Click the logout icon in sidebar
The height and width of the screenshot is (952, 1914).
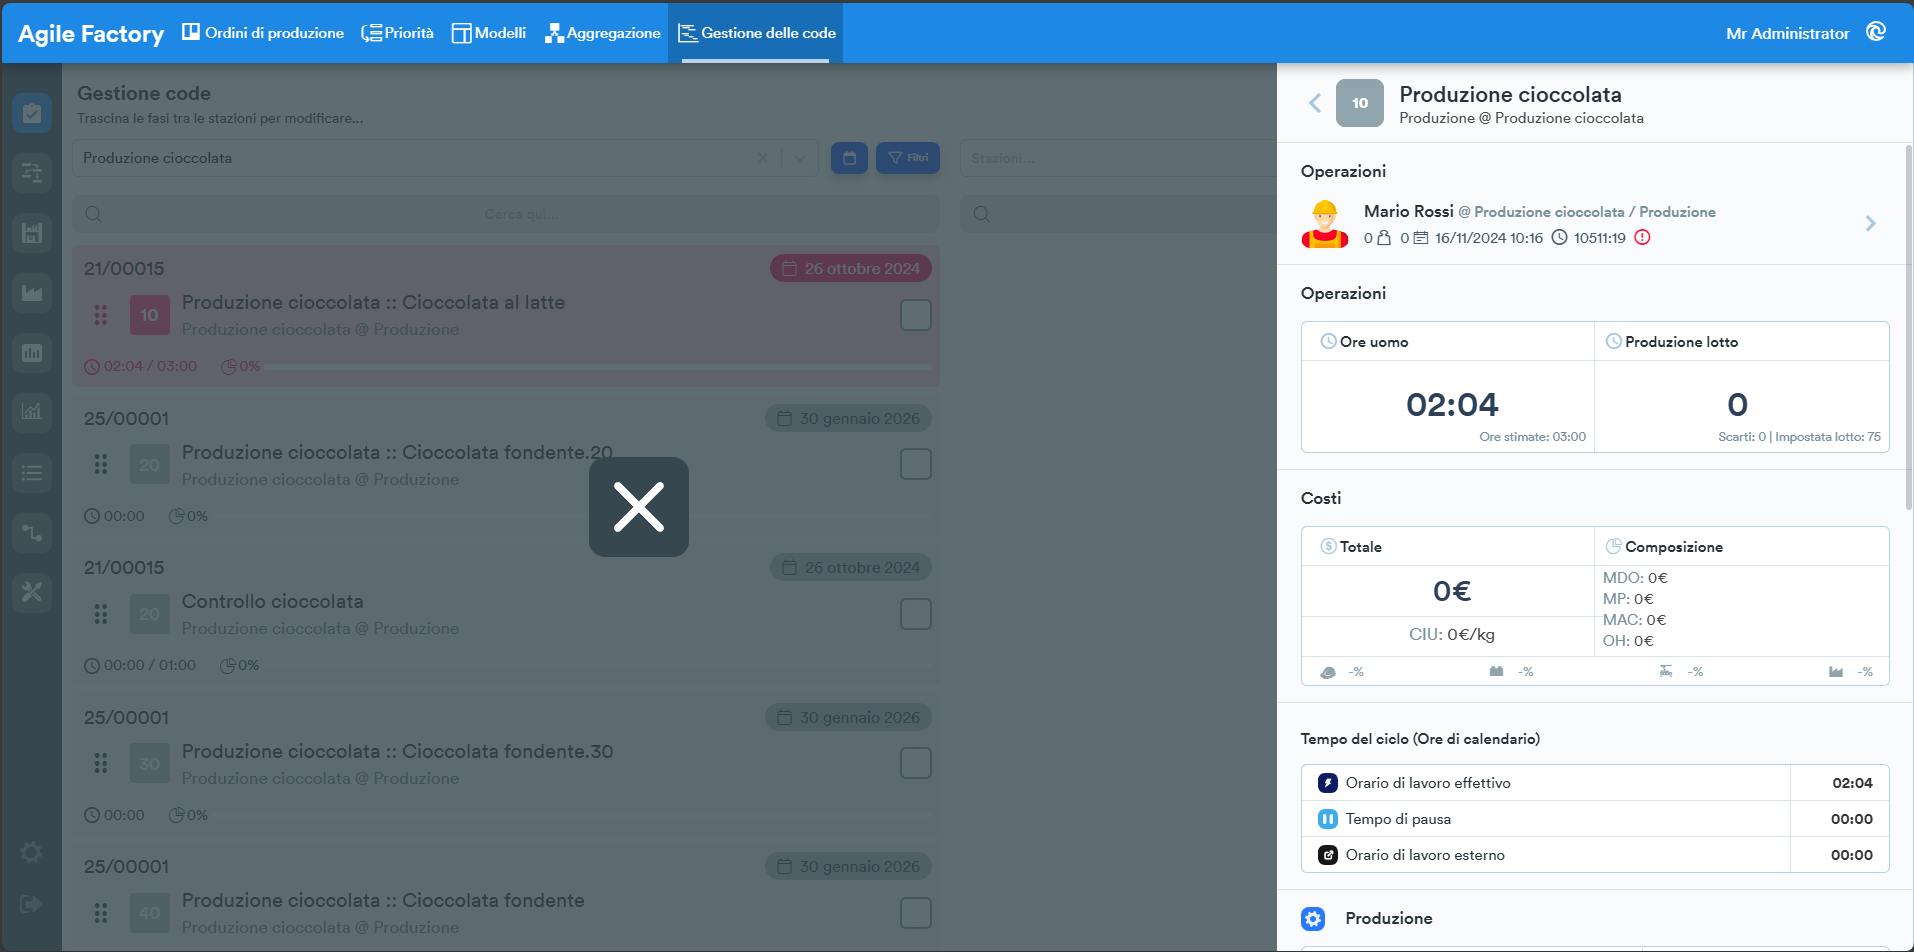click(x=31, y=904)
